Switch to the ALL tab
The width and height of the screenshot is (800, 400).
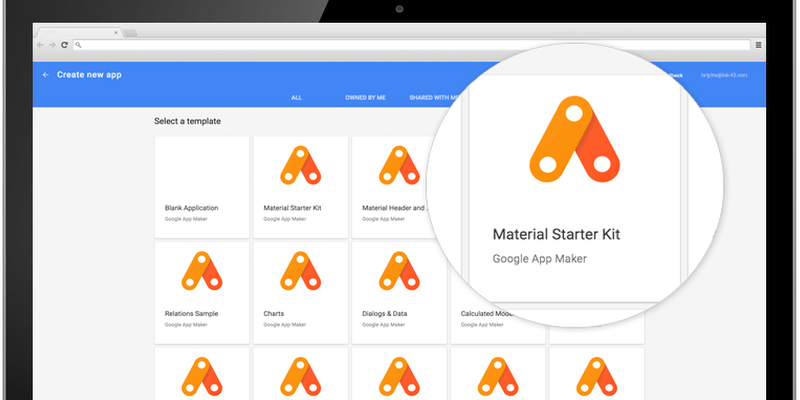pyautogui.click(x=296, y=97)
